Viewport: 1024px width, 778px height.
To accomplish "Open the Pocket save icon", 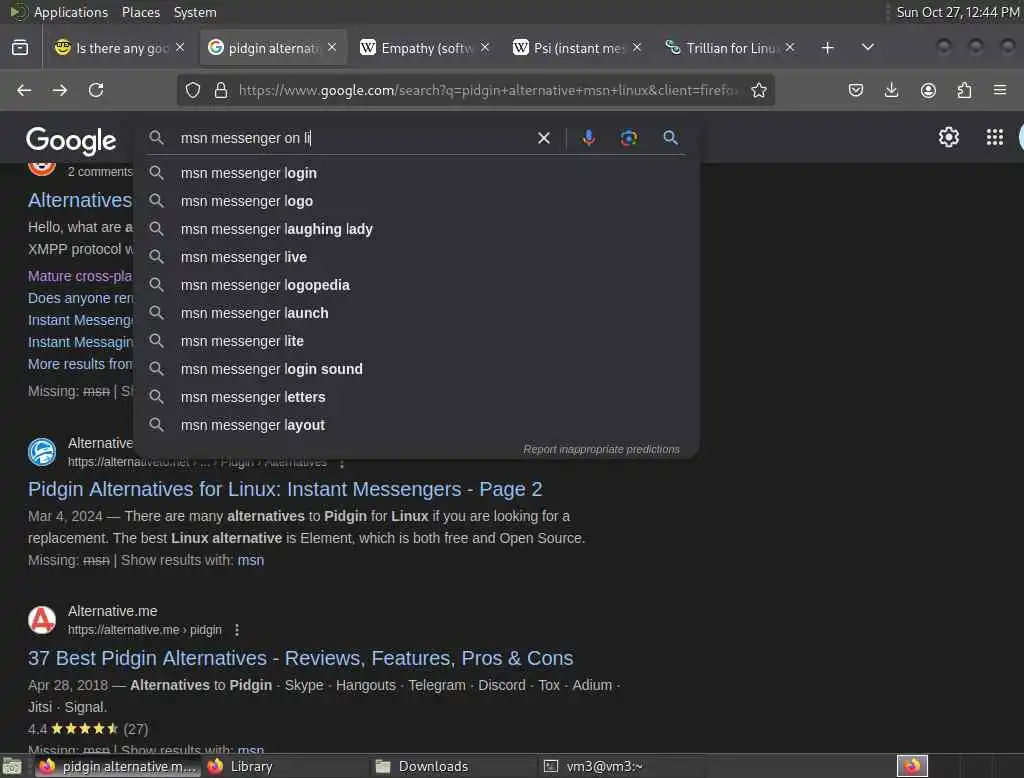I will pos(856,90).
